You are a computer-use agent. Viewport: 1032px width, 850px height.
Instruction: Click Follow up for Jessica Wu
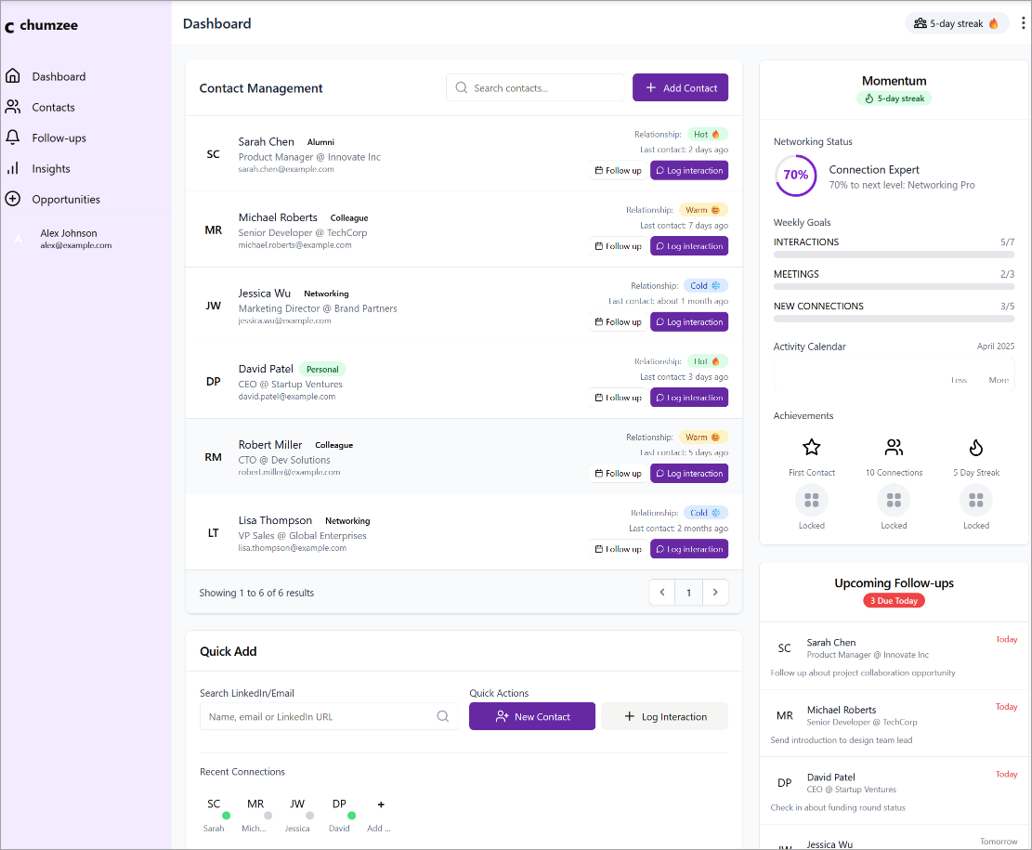[x=617, y=322]
